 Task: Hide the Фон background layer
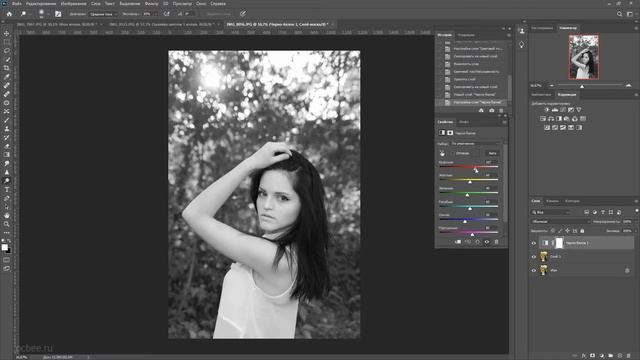point(533,270)
